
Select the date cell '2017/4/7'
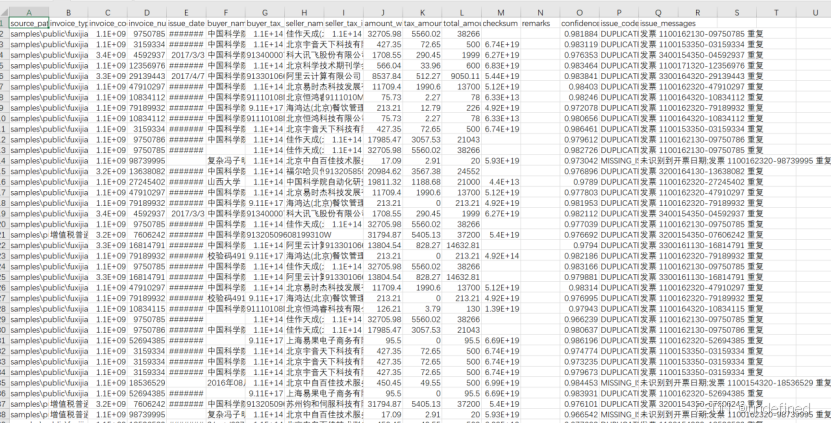pos(187,76)
